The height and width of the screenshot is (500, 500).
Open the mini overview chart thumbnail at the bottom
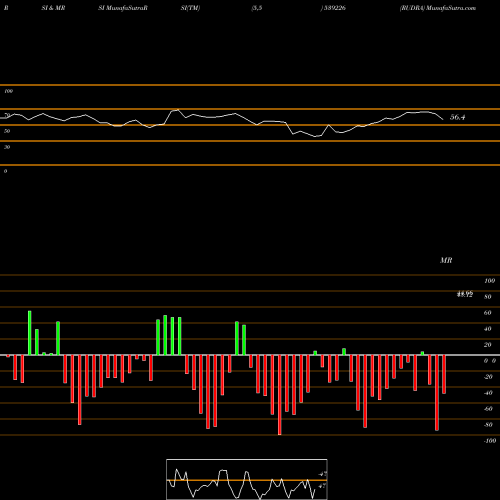tap(247, 479)
